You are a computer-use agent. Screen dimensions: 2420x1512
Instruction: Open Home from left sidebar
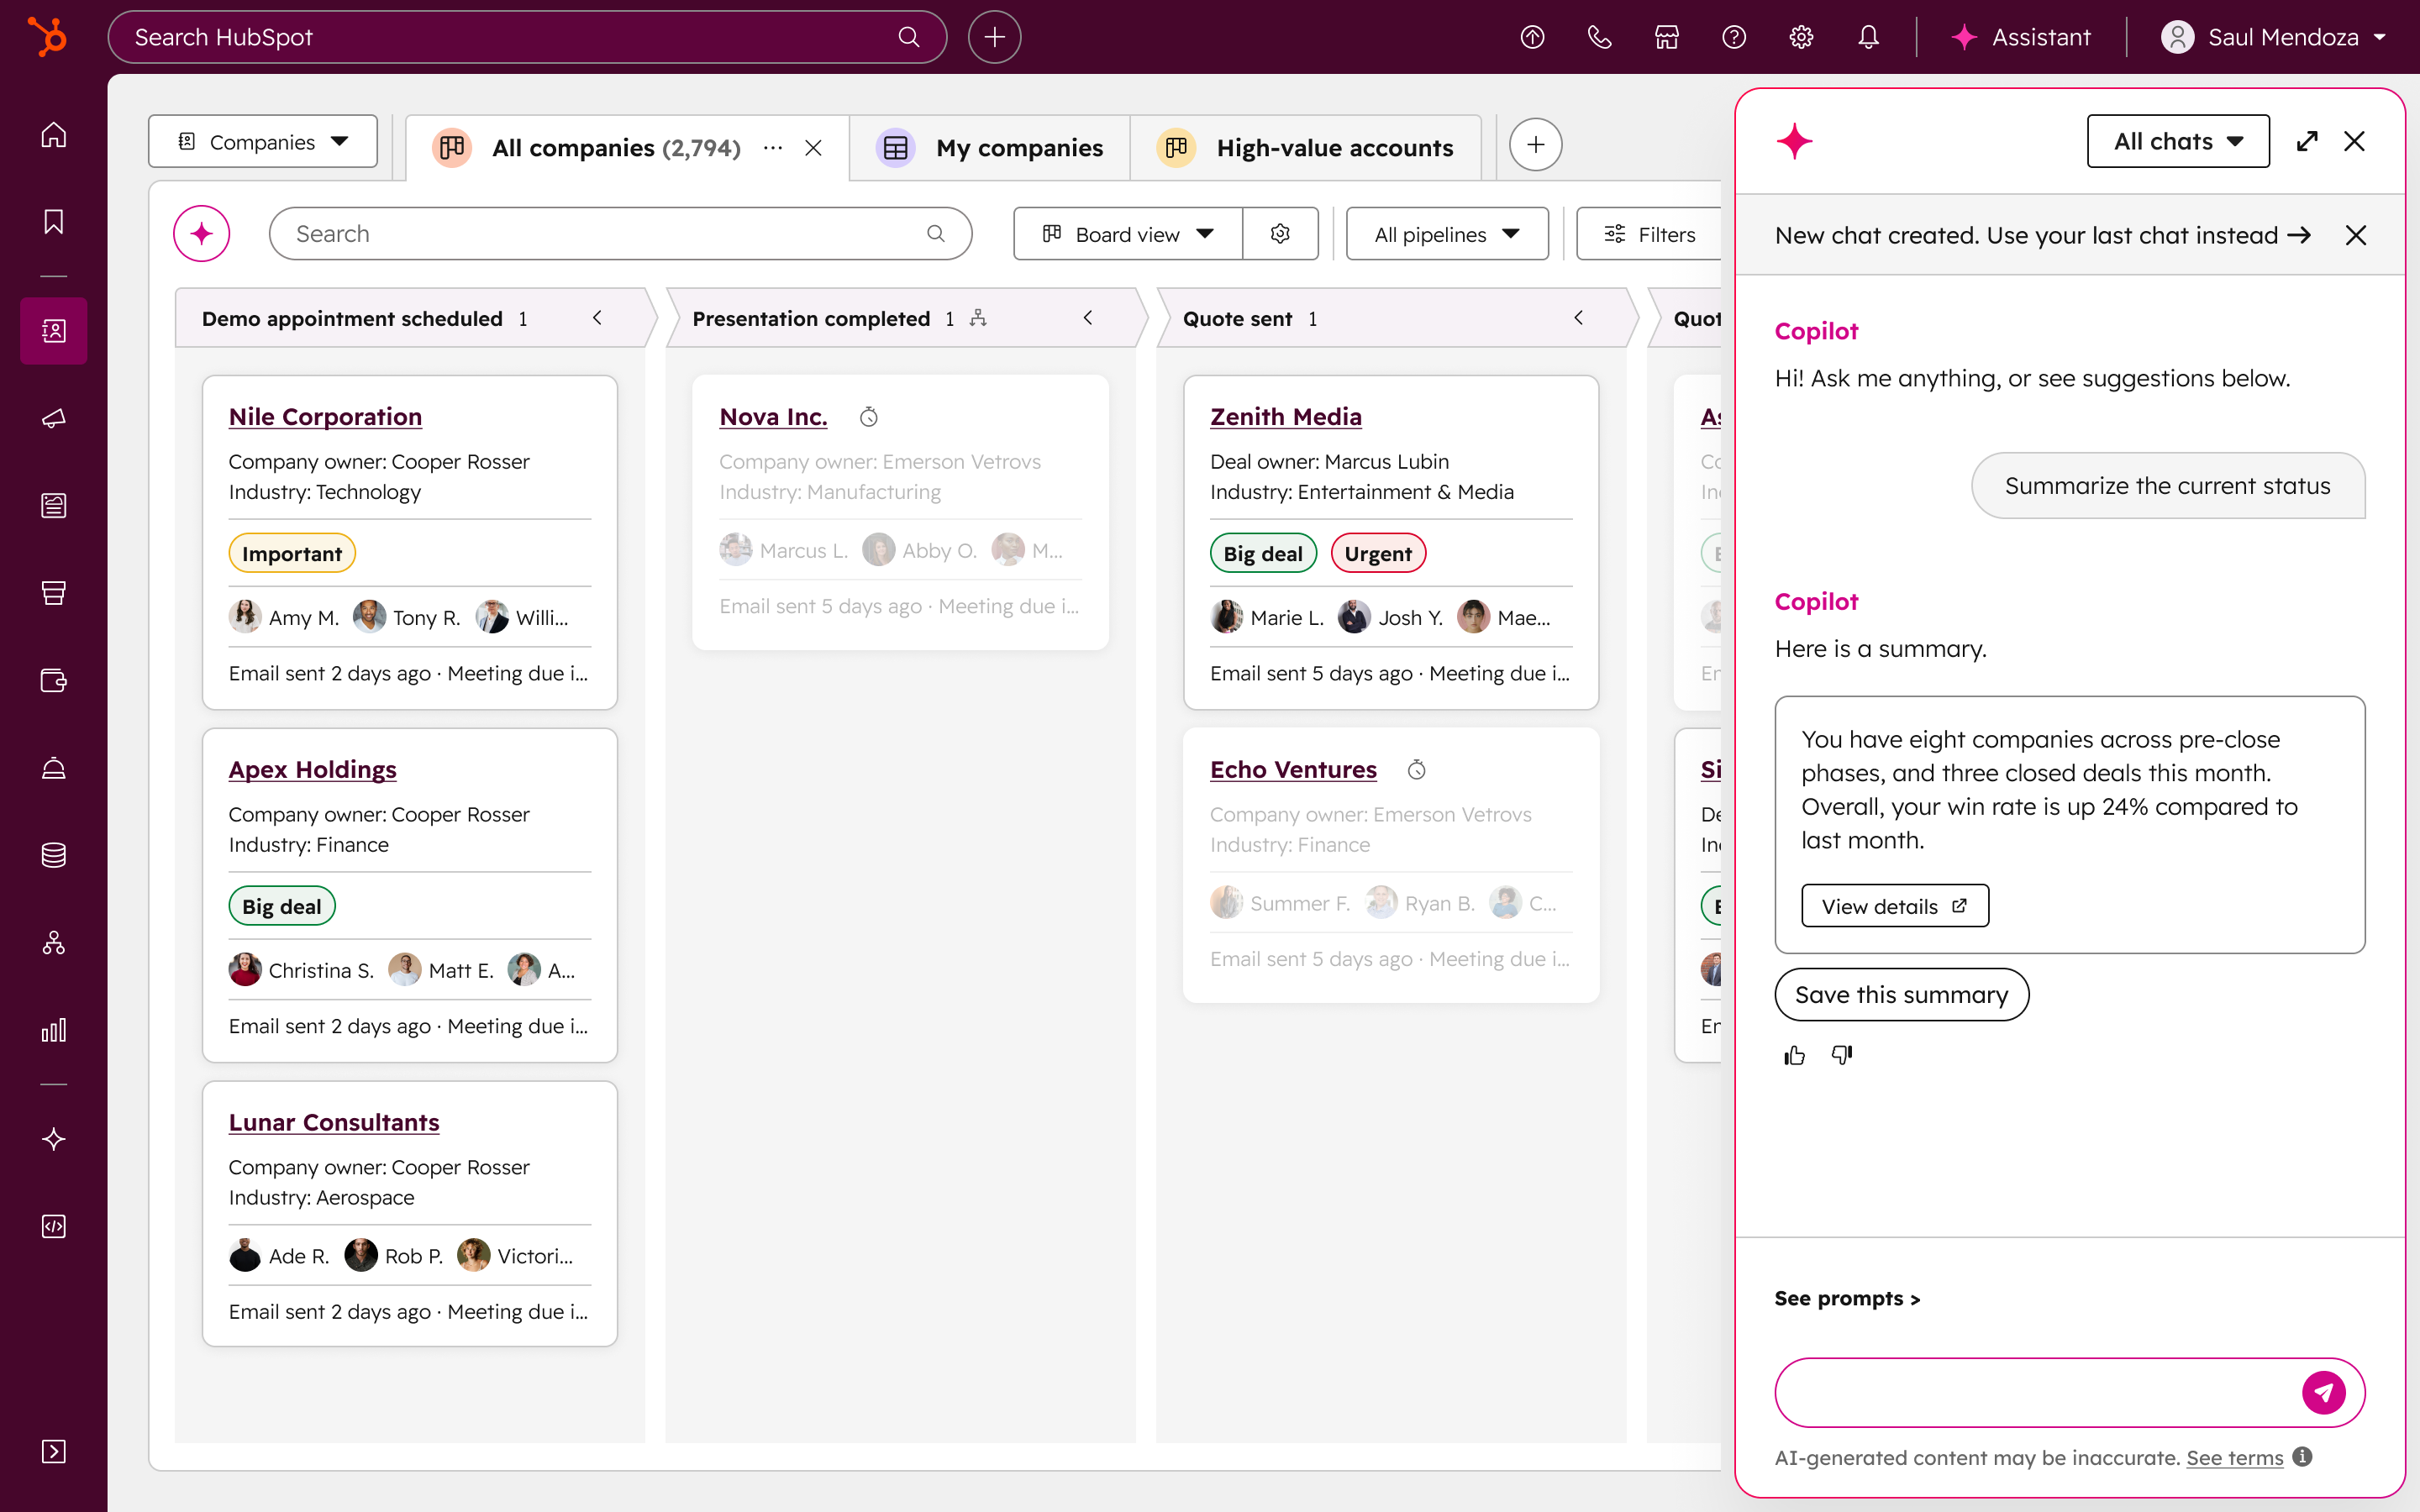point(54,134)
